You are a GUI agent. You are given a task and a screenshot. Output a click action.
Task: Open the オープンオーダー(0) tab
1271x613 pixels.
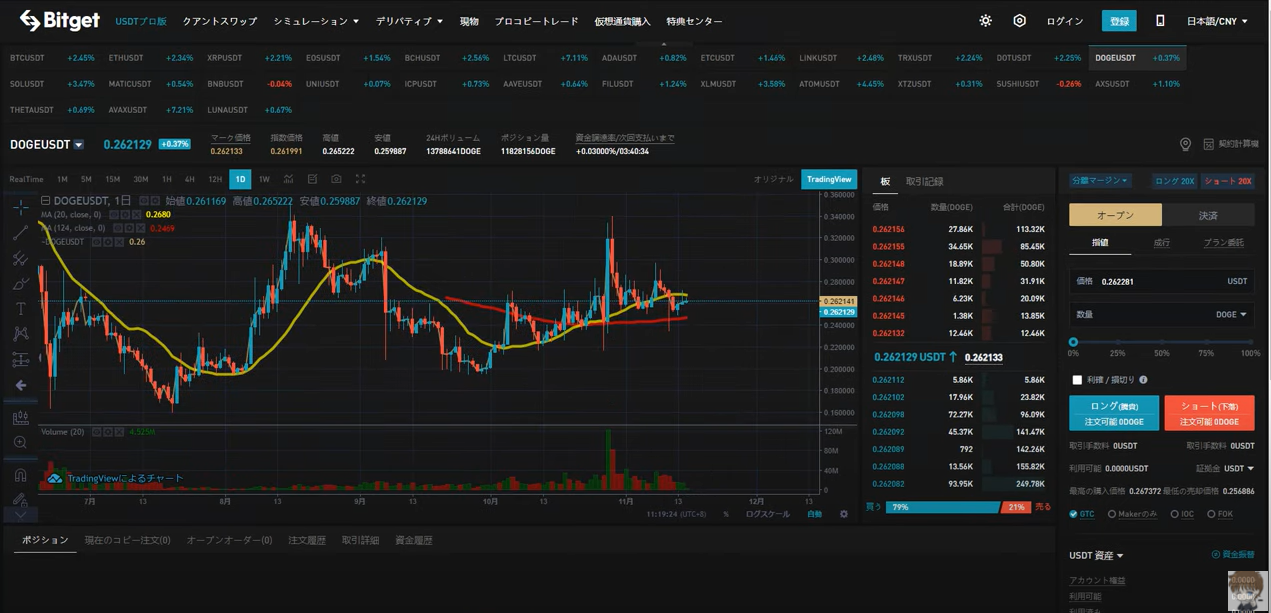[229, 540]
